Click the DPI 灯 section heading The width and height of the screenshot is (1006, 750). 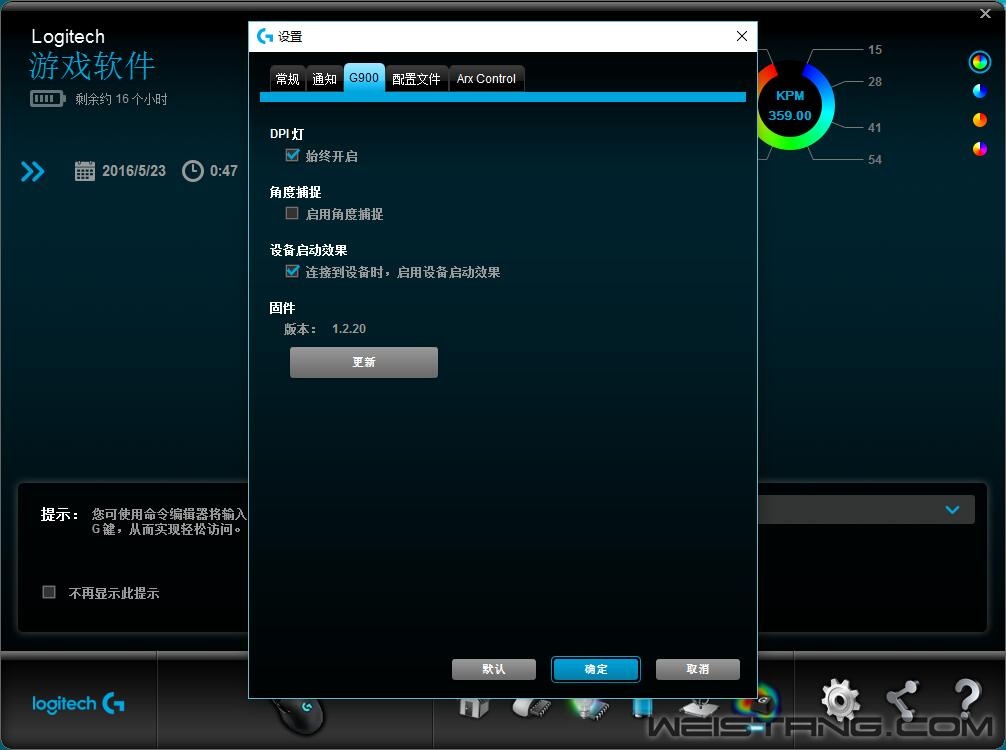287,134
